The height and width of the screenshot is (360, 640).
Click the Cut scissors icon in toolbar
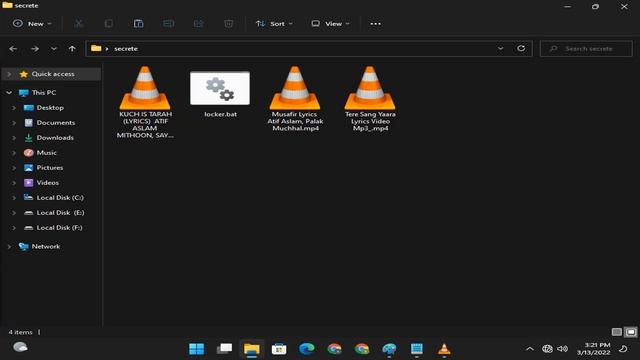[78, 24]
